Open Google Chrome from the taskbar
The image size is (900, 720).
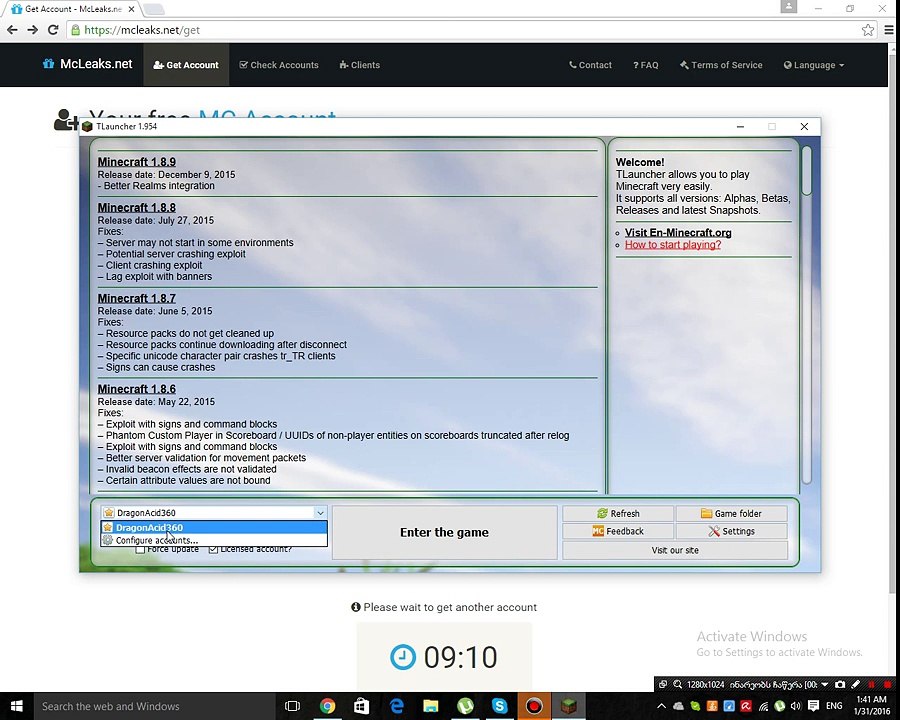327,706
